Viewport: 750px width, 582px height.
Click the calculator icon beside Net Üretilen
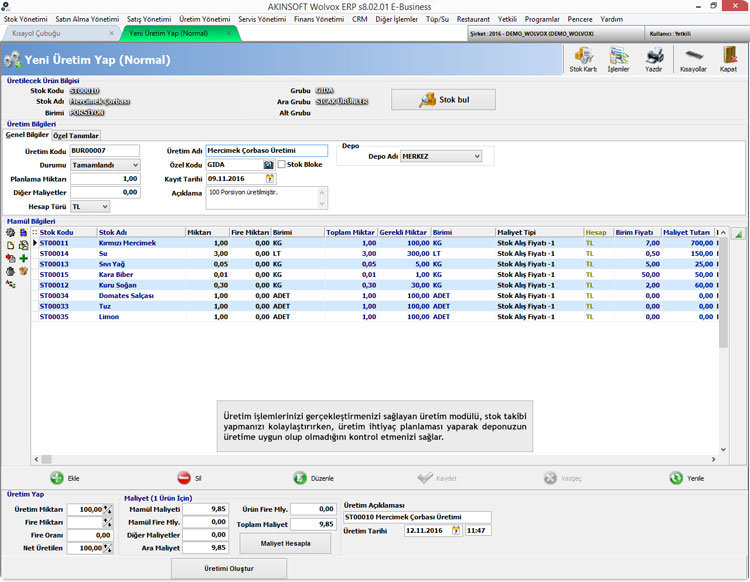point(108,548)
